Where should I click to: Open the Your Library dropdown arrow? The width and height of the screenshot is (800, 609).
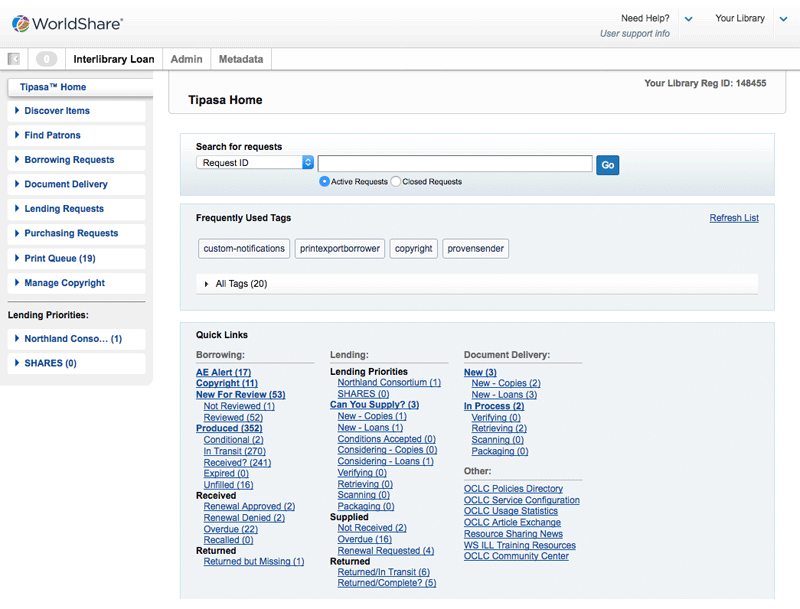click(782, 19)
